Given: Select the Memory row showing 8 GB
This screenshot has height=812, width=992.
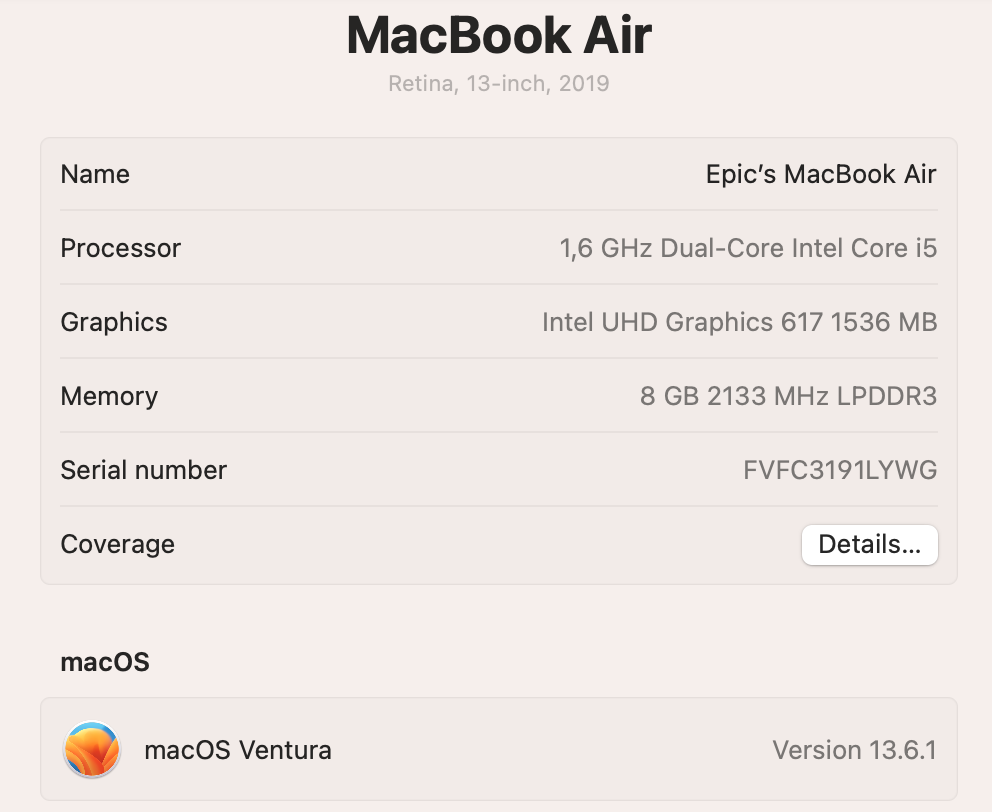Looking at the screenshot, I should coord(498,396).
